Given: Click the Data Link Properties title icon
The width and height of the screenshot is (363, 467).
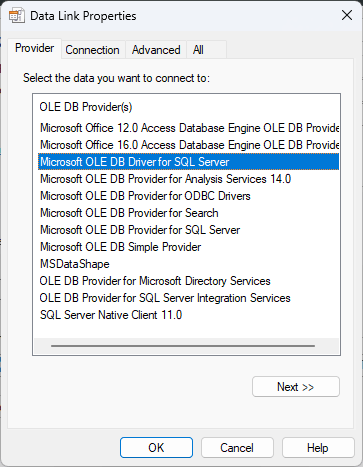Looking at the screenshot, I should [x=17, y=16].
